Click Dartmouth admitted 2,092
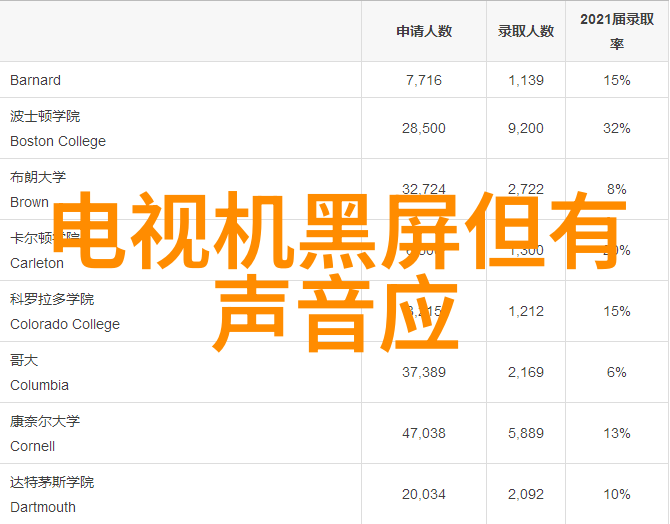The width and height of the screenshot is (670, 524). coord(526,494)
